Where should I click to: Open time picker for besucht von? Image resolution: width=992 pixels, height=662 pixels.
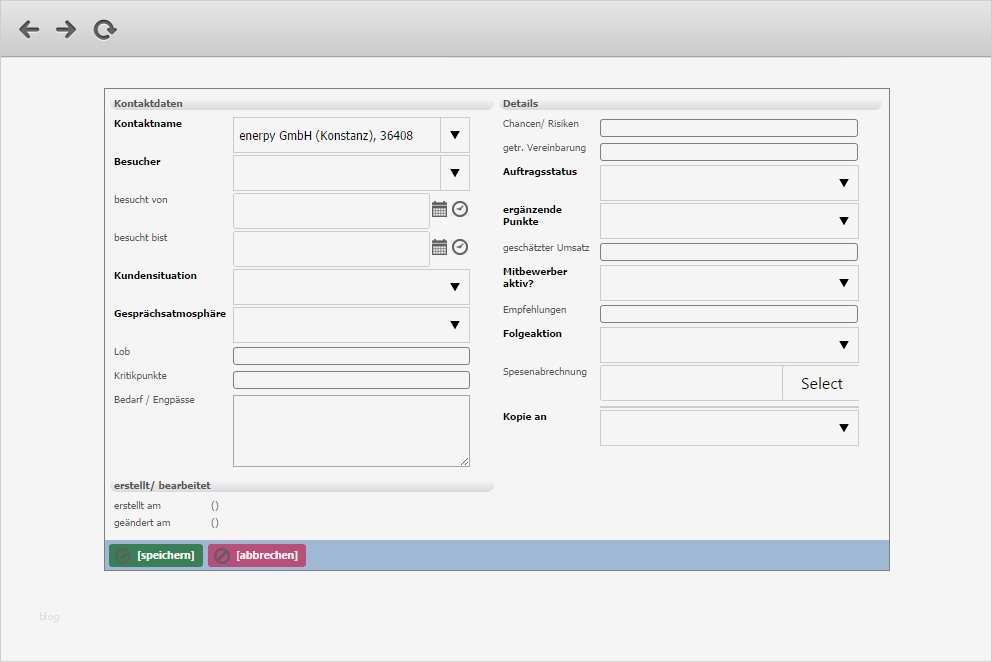tap(460, 209)
